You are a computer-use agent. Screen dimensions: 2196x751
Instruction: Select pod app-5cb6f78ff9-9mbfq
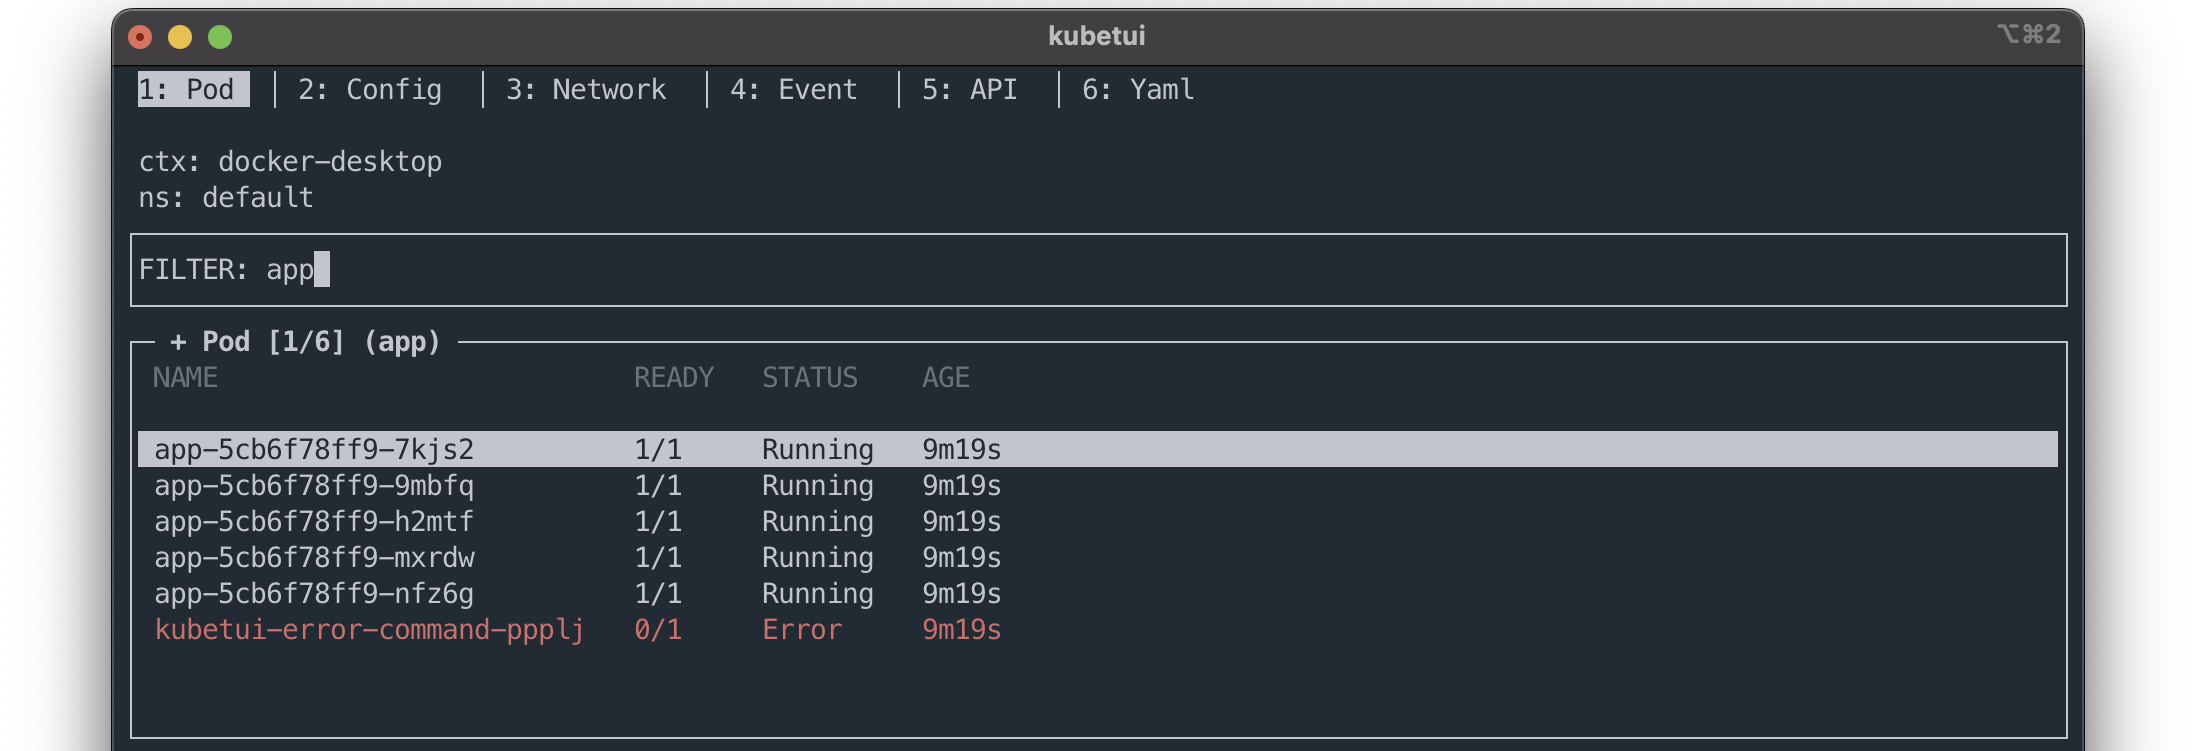(1098, 485)
